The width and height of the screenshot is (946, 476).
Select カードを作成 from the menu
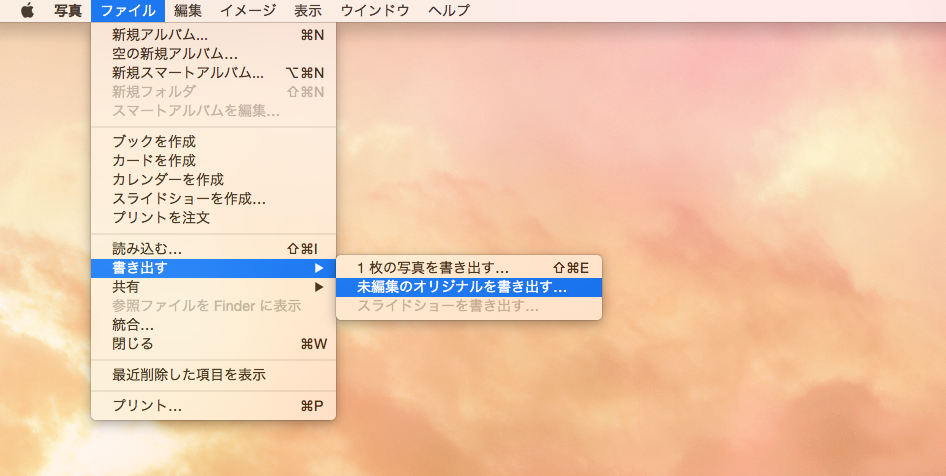213,160
